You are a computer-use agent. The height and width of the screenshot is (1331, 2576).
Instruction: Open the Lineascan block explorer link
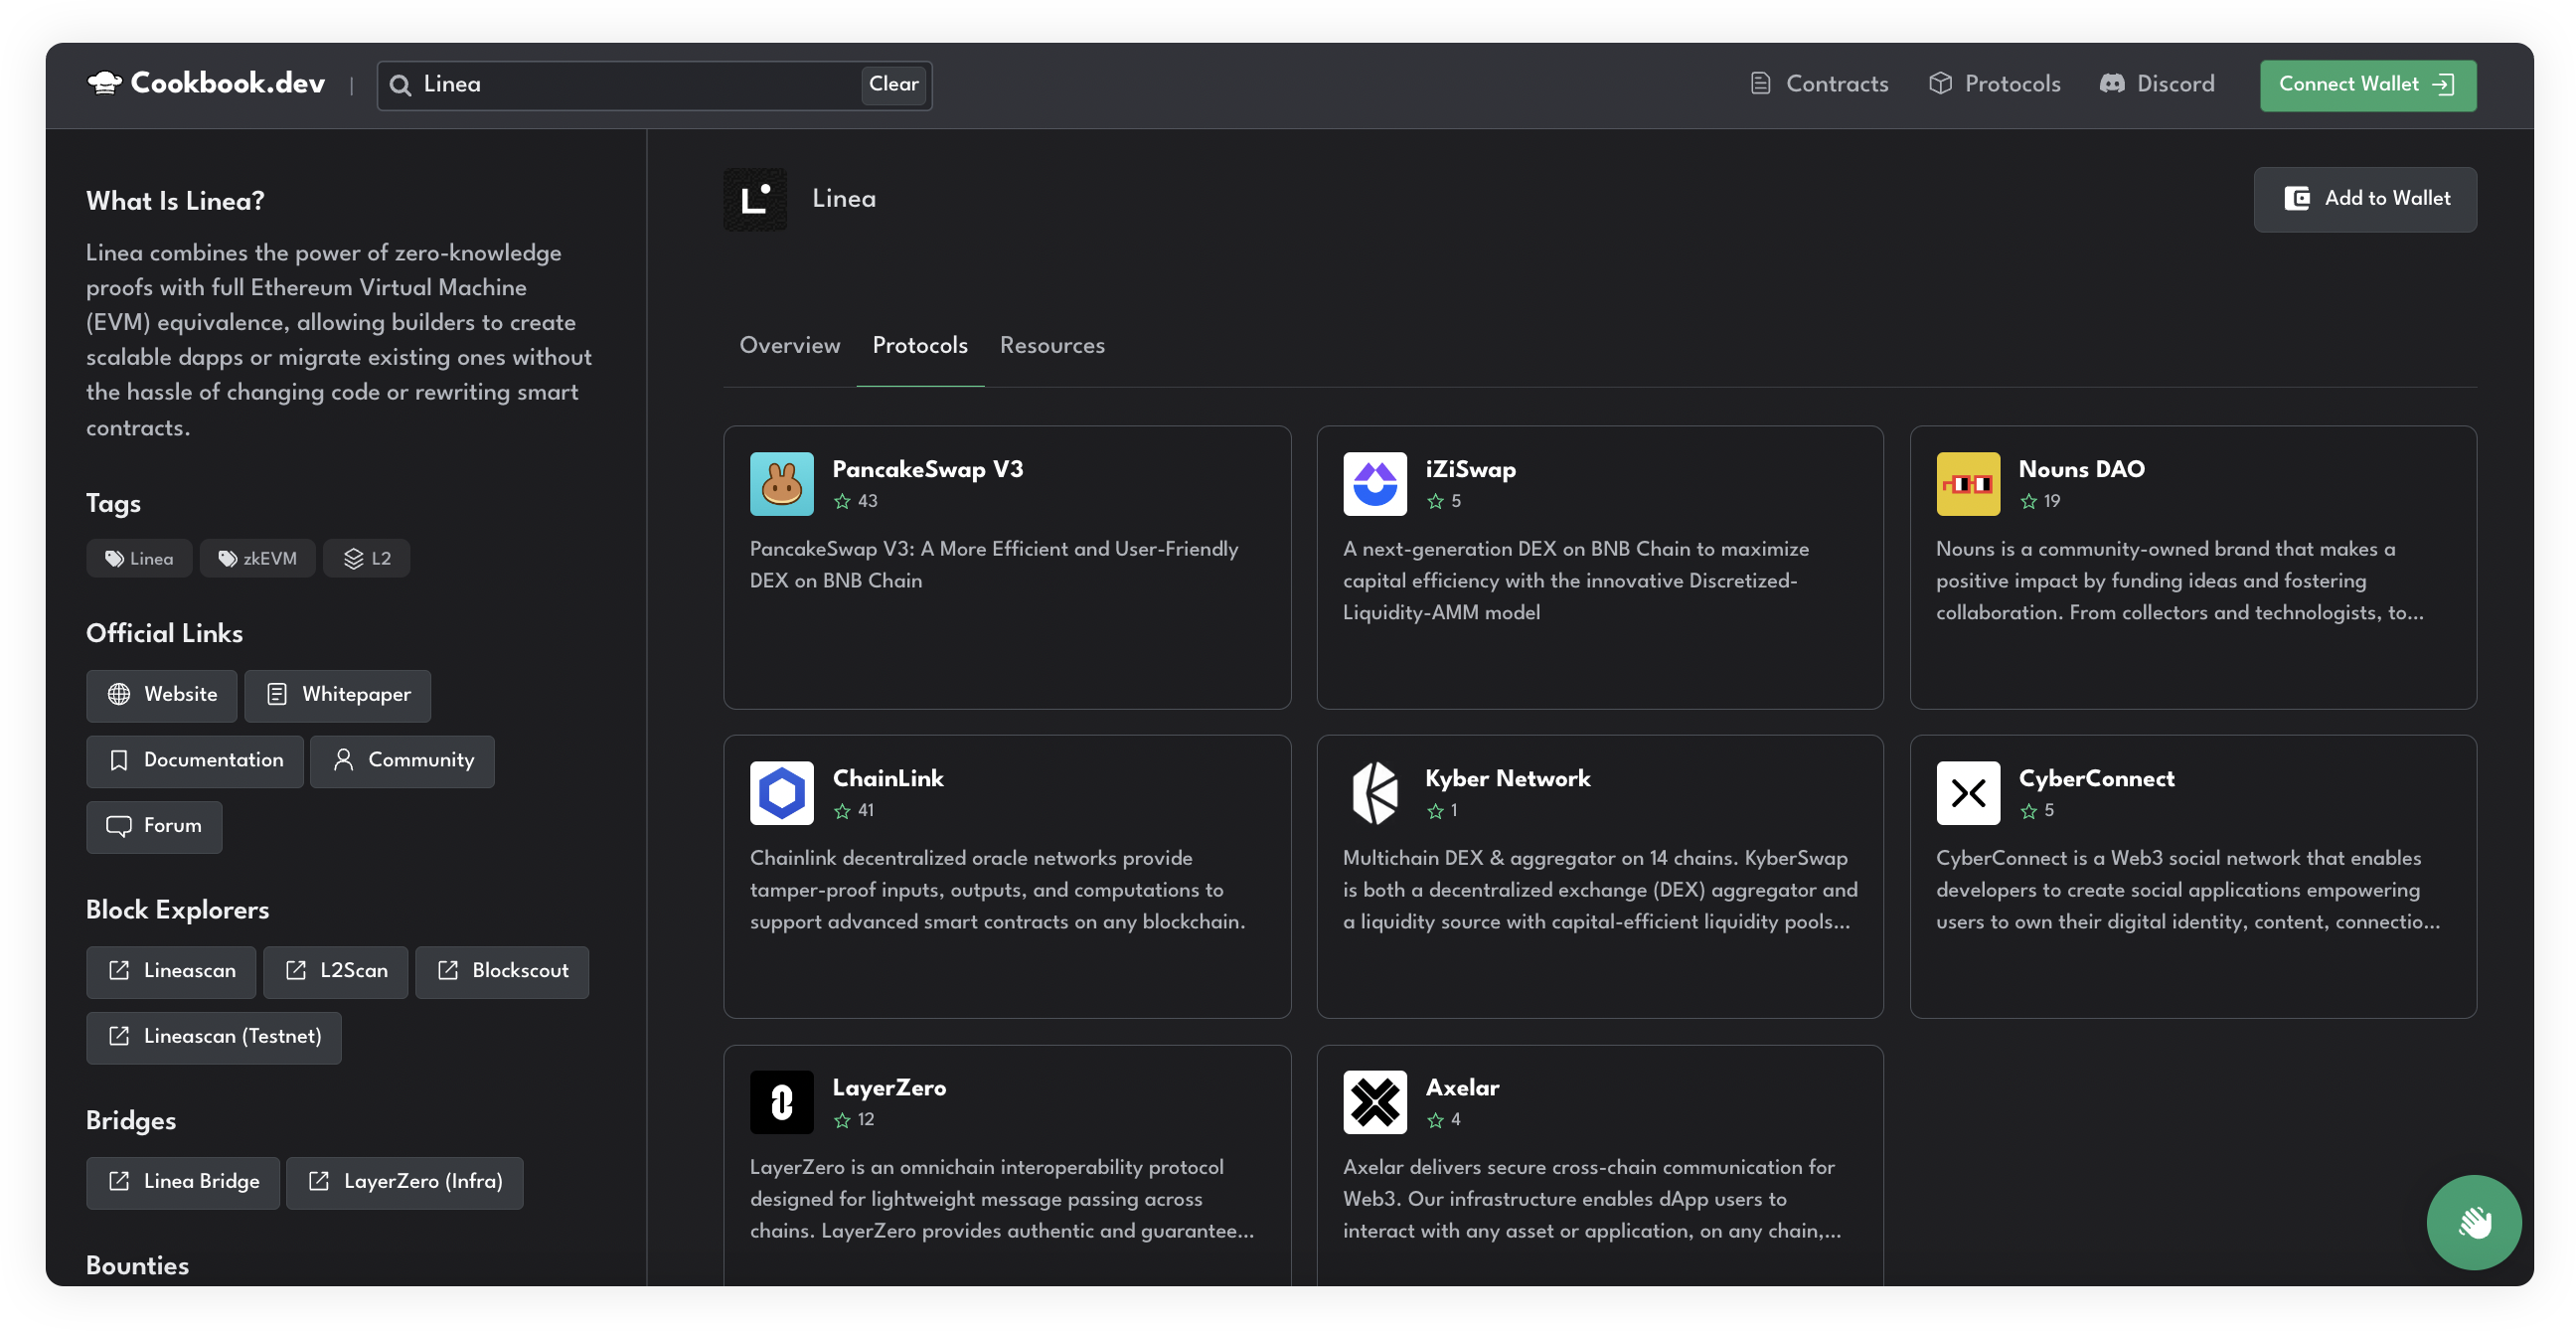pyautogui.click(x=171, y=971)
